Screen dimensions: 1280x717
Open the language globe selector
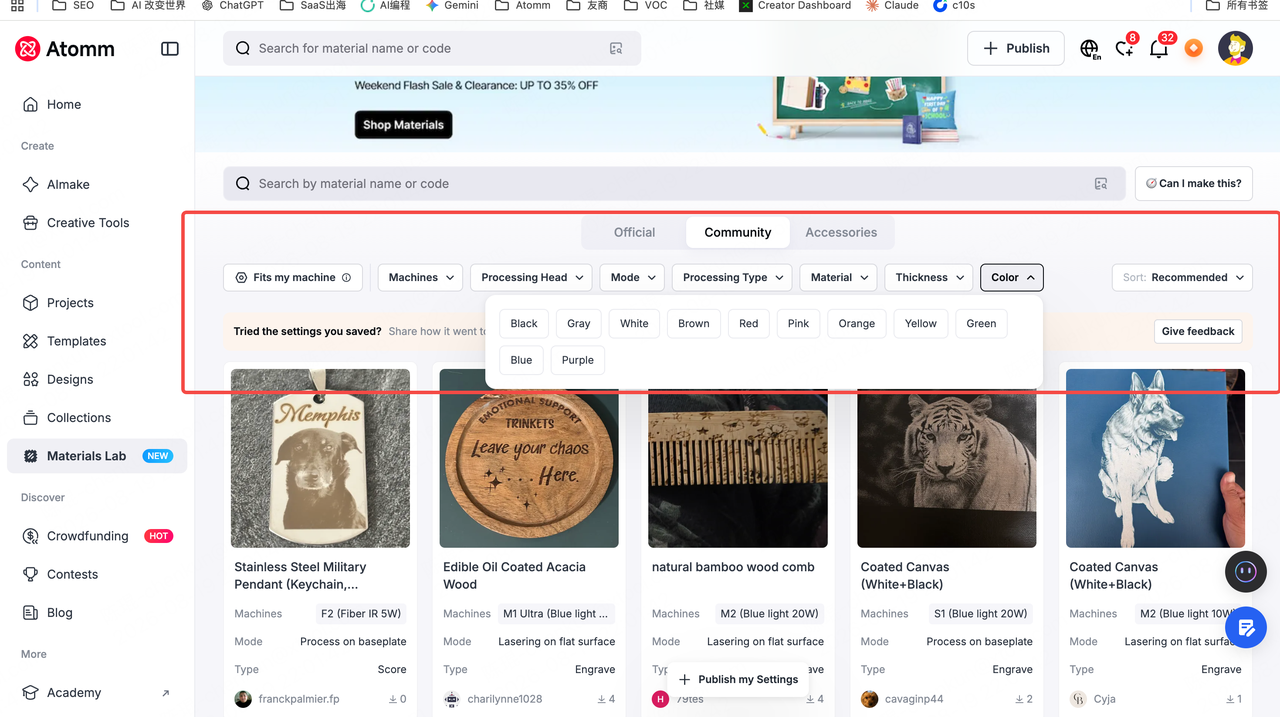pos(1090,48)
